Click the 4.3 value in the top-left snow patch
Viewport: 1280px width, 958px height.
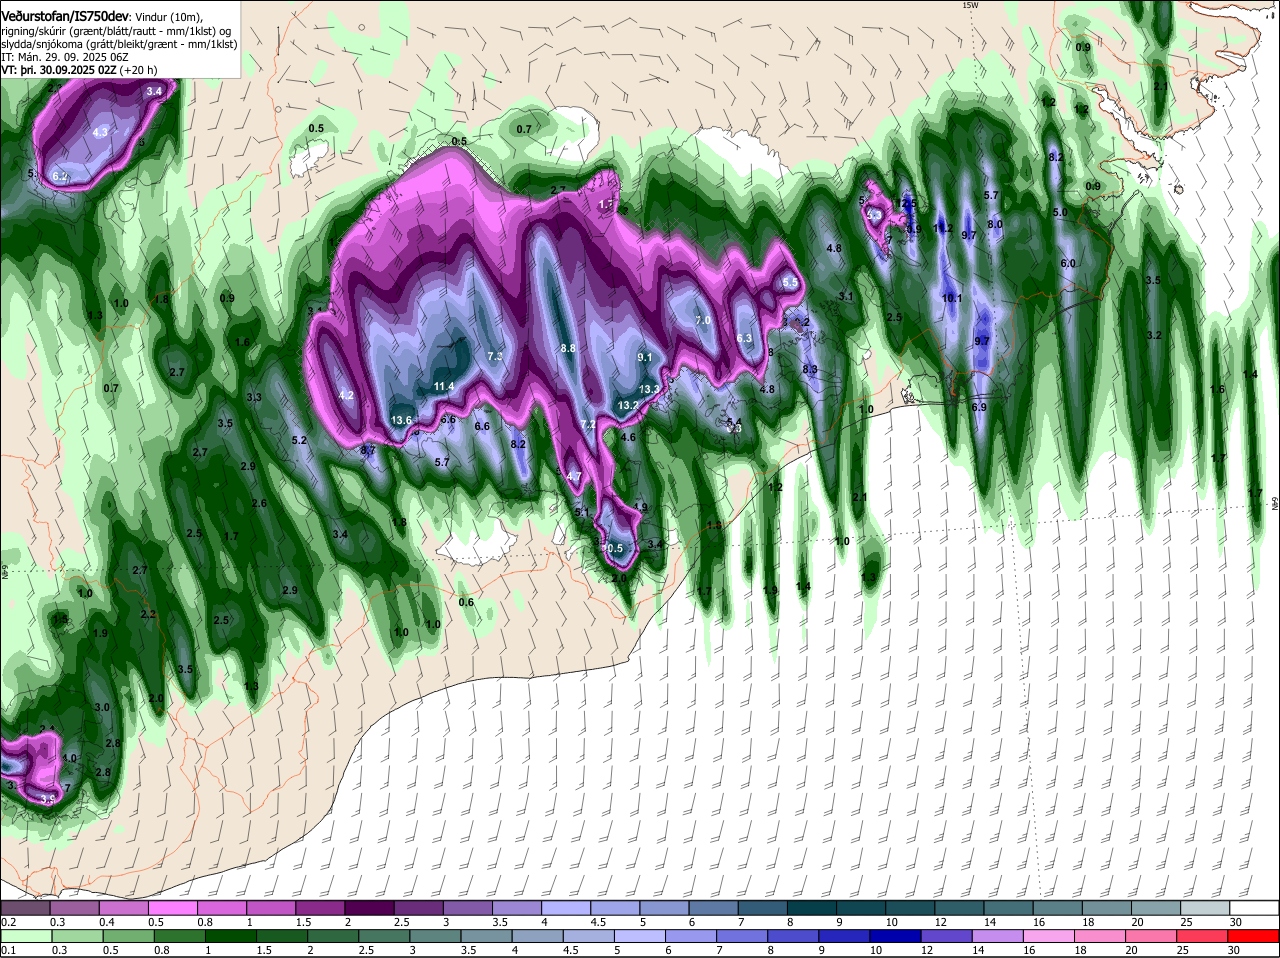(100, 131)
